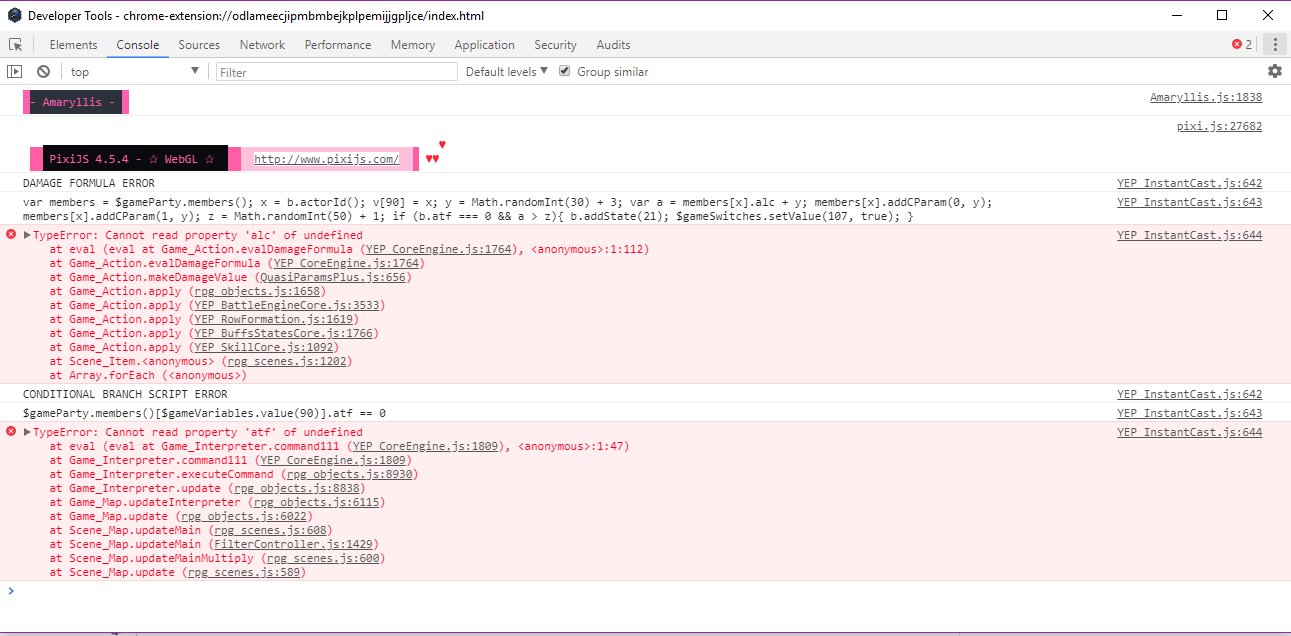Switch to the Elements tab

74,45
